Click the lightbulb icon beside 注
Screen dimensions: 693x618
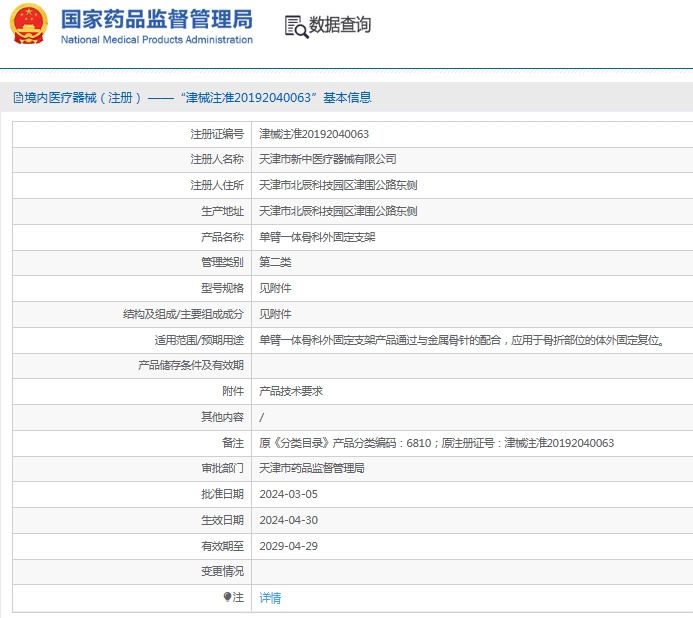[227, 597]
